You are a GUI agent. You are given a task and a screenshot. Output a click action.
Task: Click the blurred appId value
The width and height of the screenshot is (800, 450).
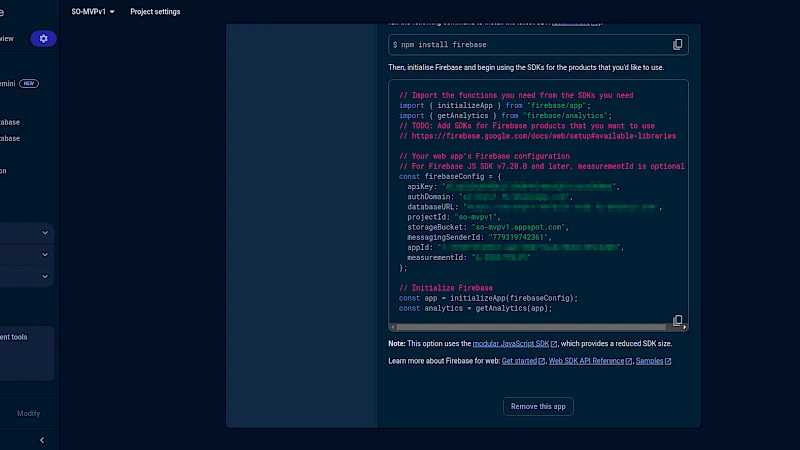529,247
